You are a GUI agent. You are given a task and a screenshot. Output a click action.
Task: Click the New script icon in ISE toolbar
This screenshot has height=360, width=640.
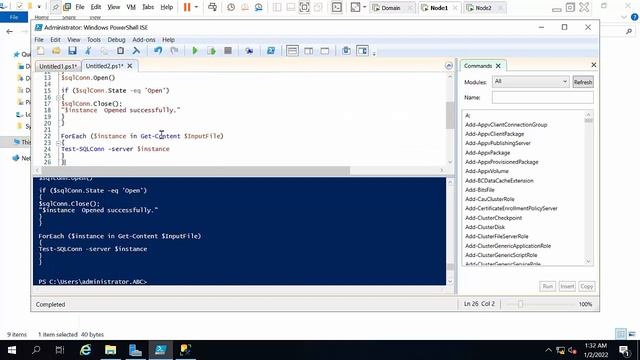40,51
